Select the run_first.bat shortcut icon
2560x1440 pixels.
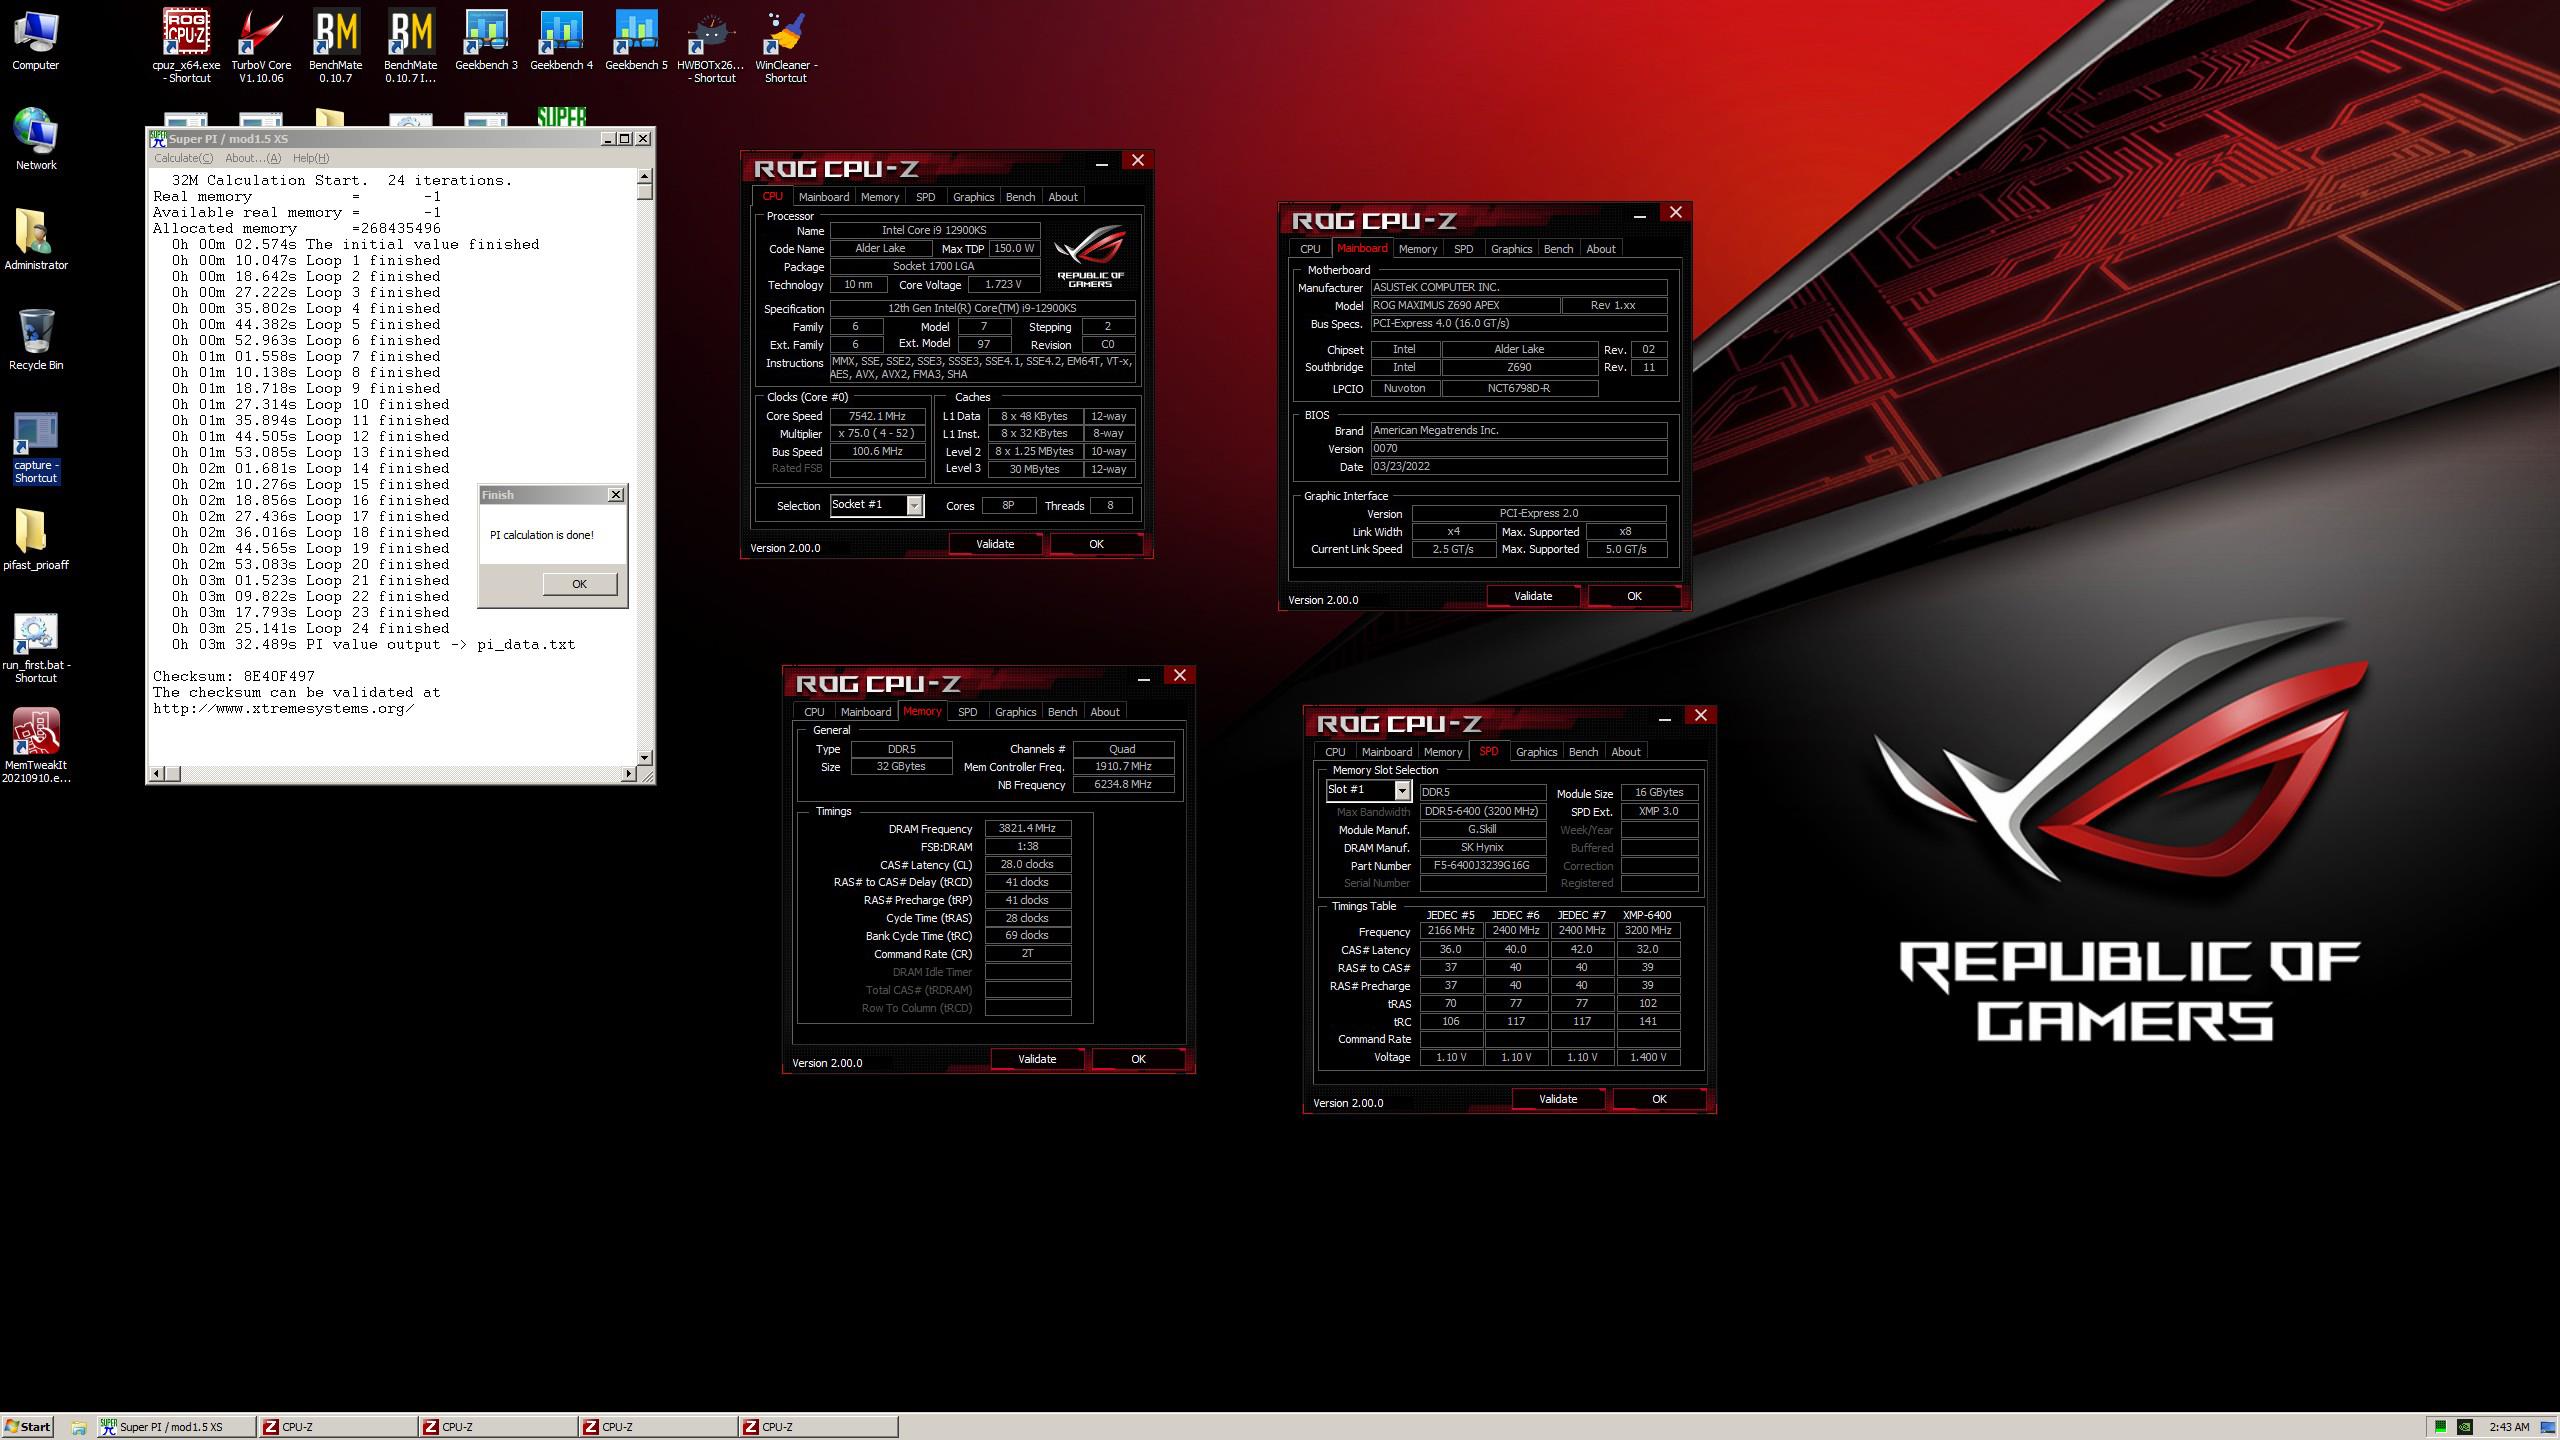coord(36,647)
